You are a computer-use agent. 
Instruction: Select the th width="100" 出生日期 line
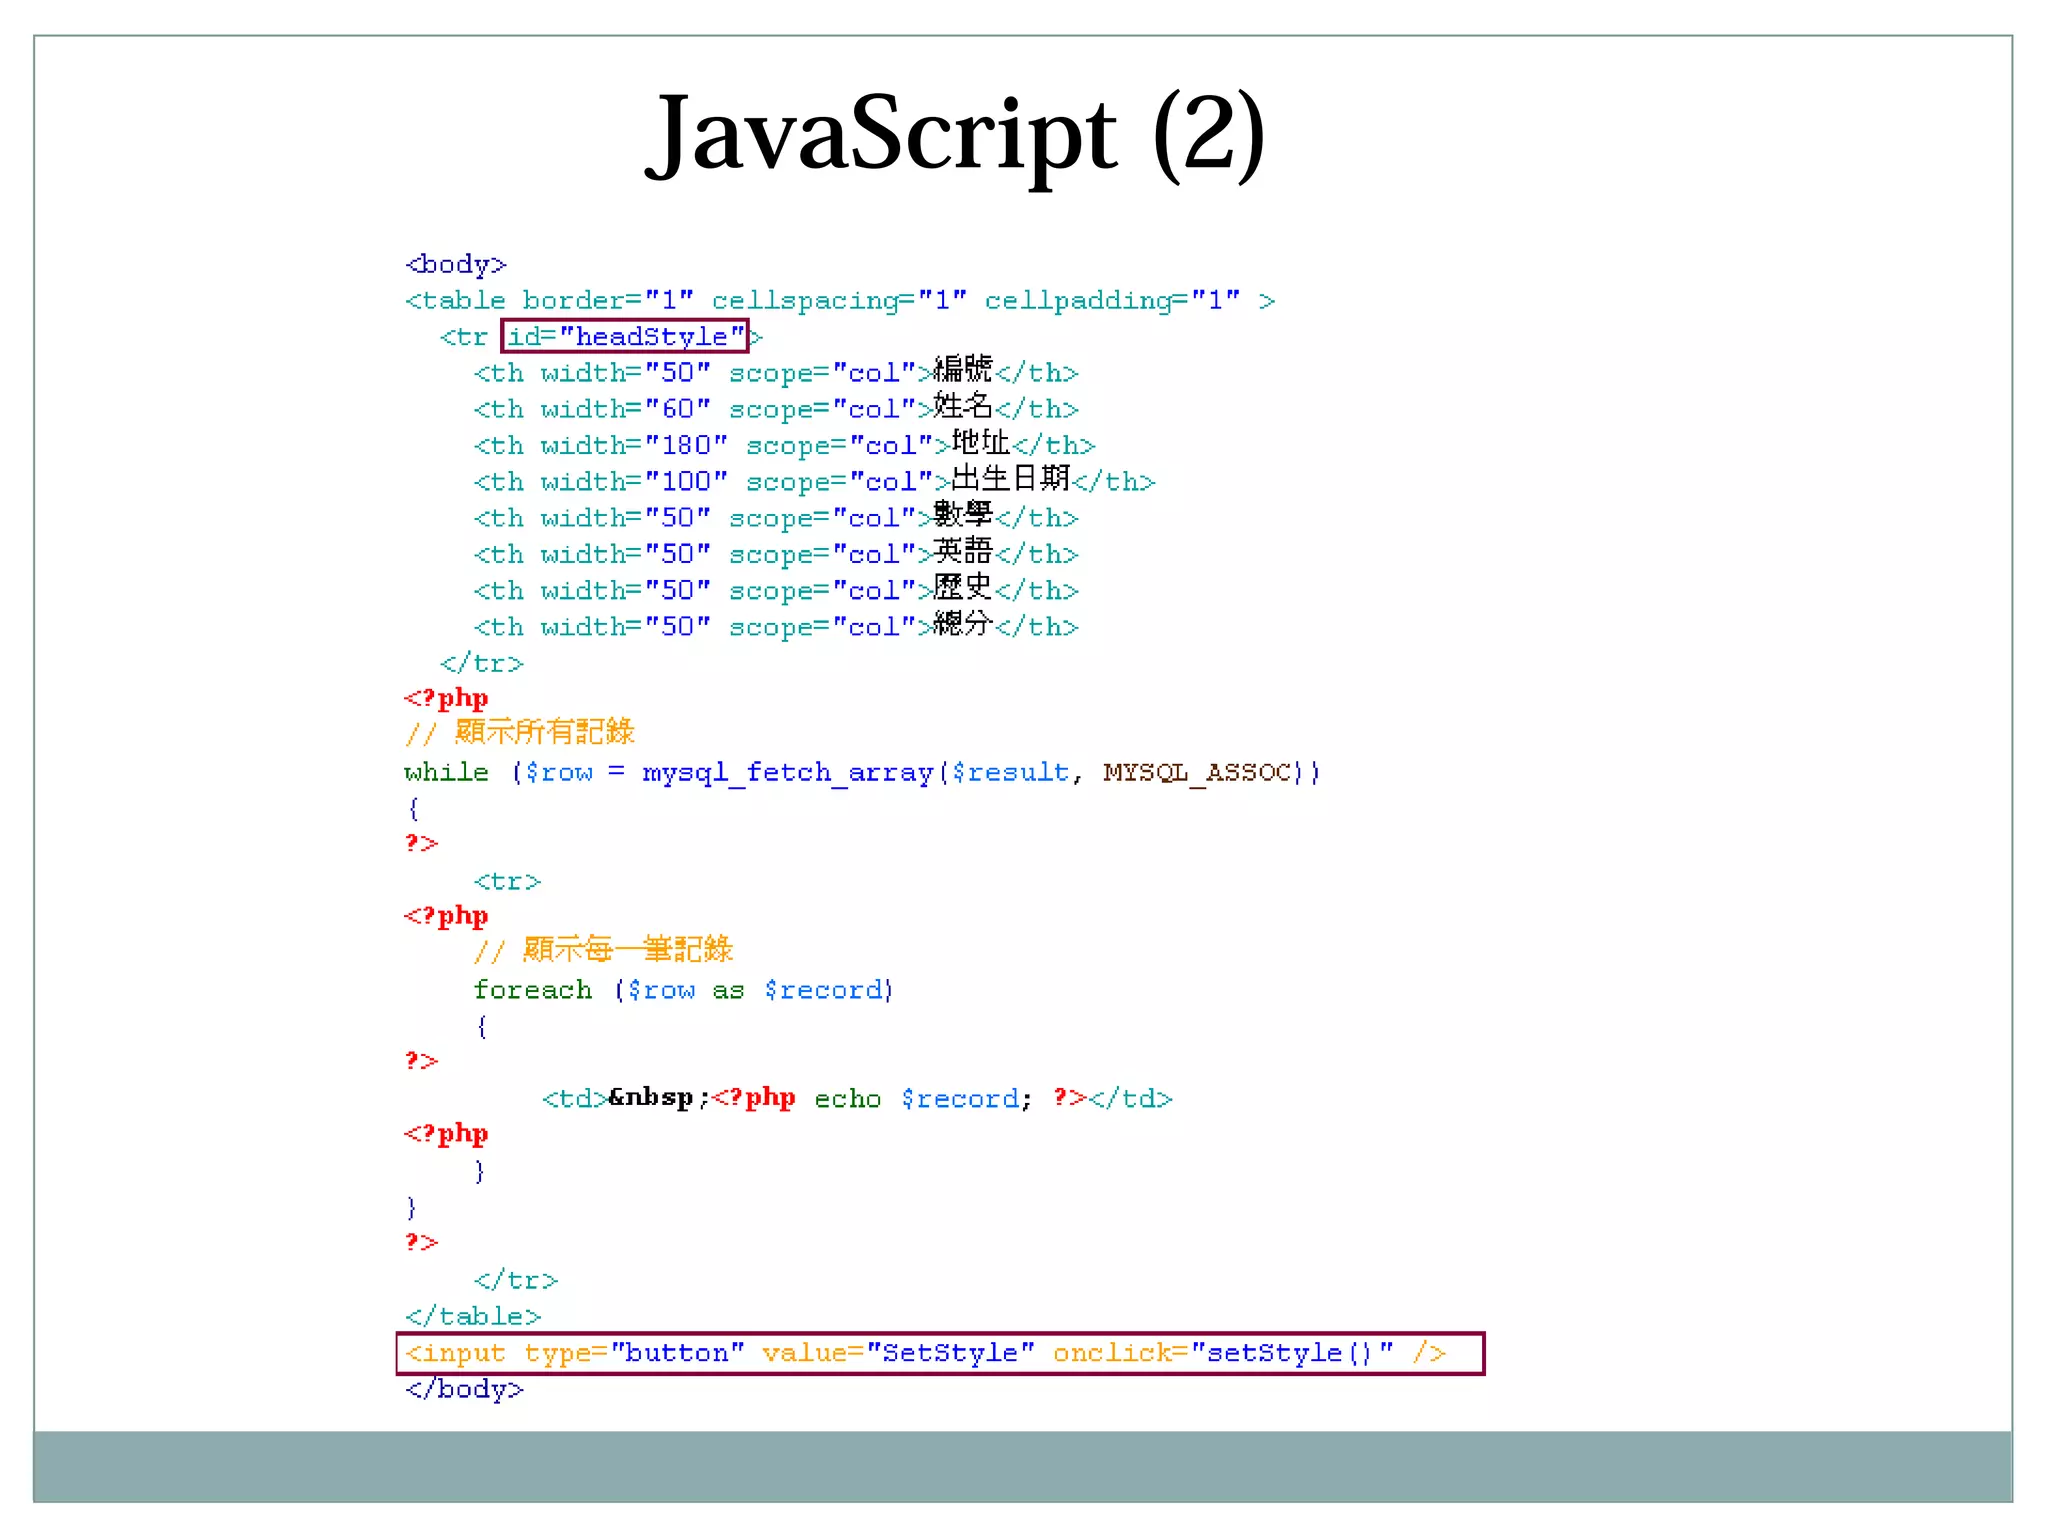814,480
